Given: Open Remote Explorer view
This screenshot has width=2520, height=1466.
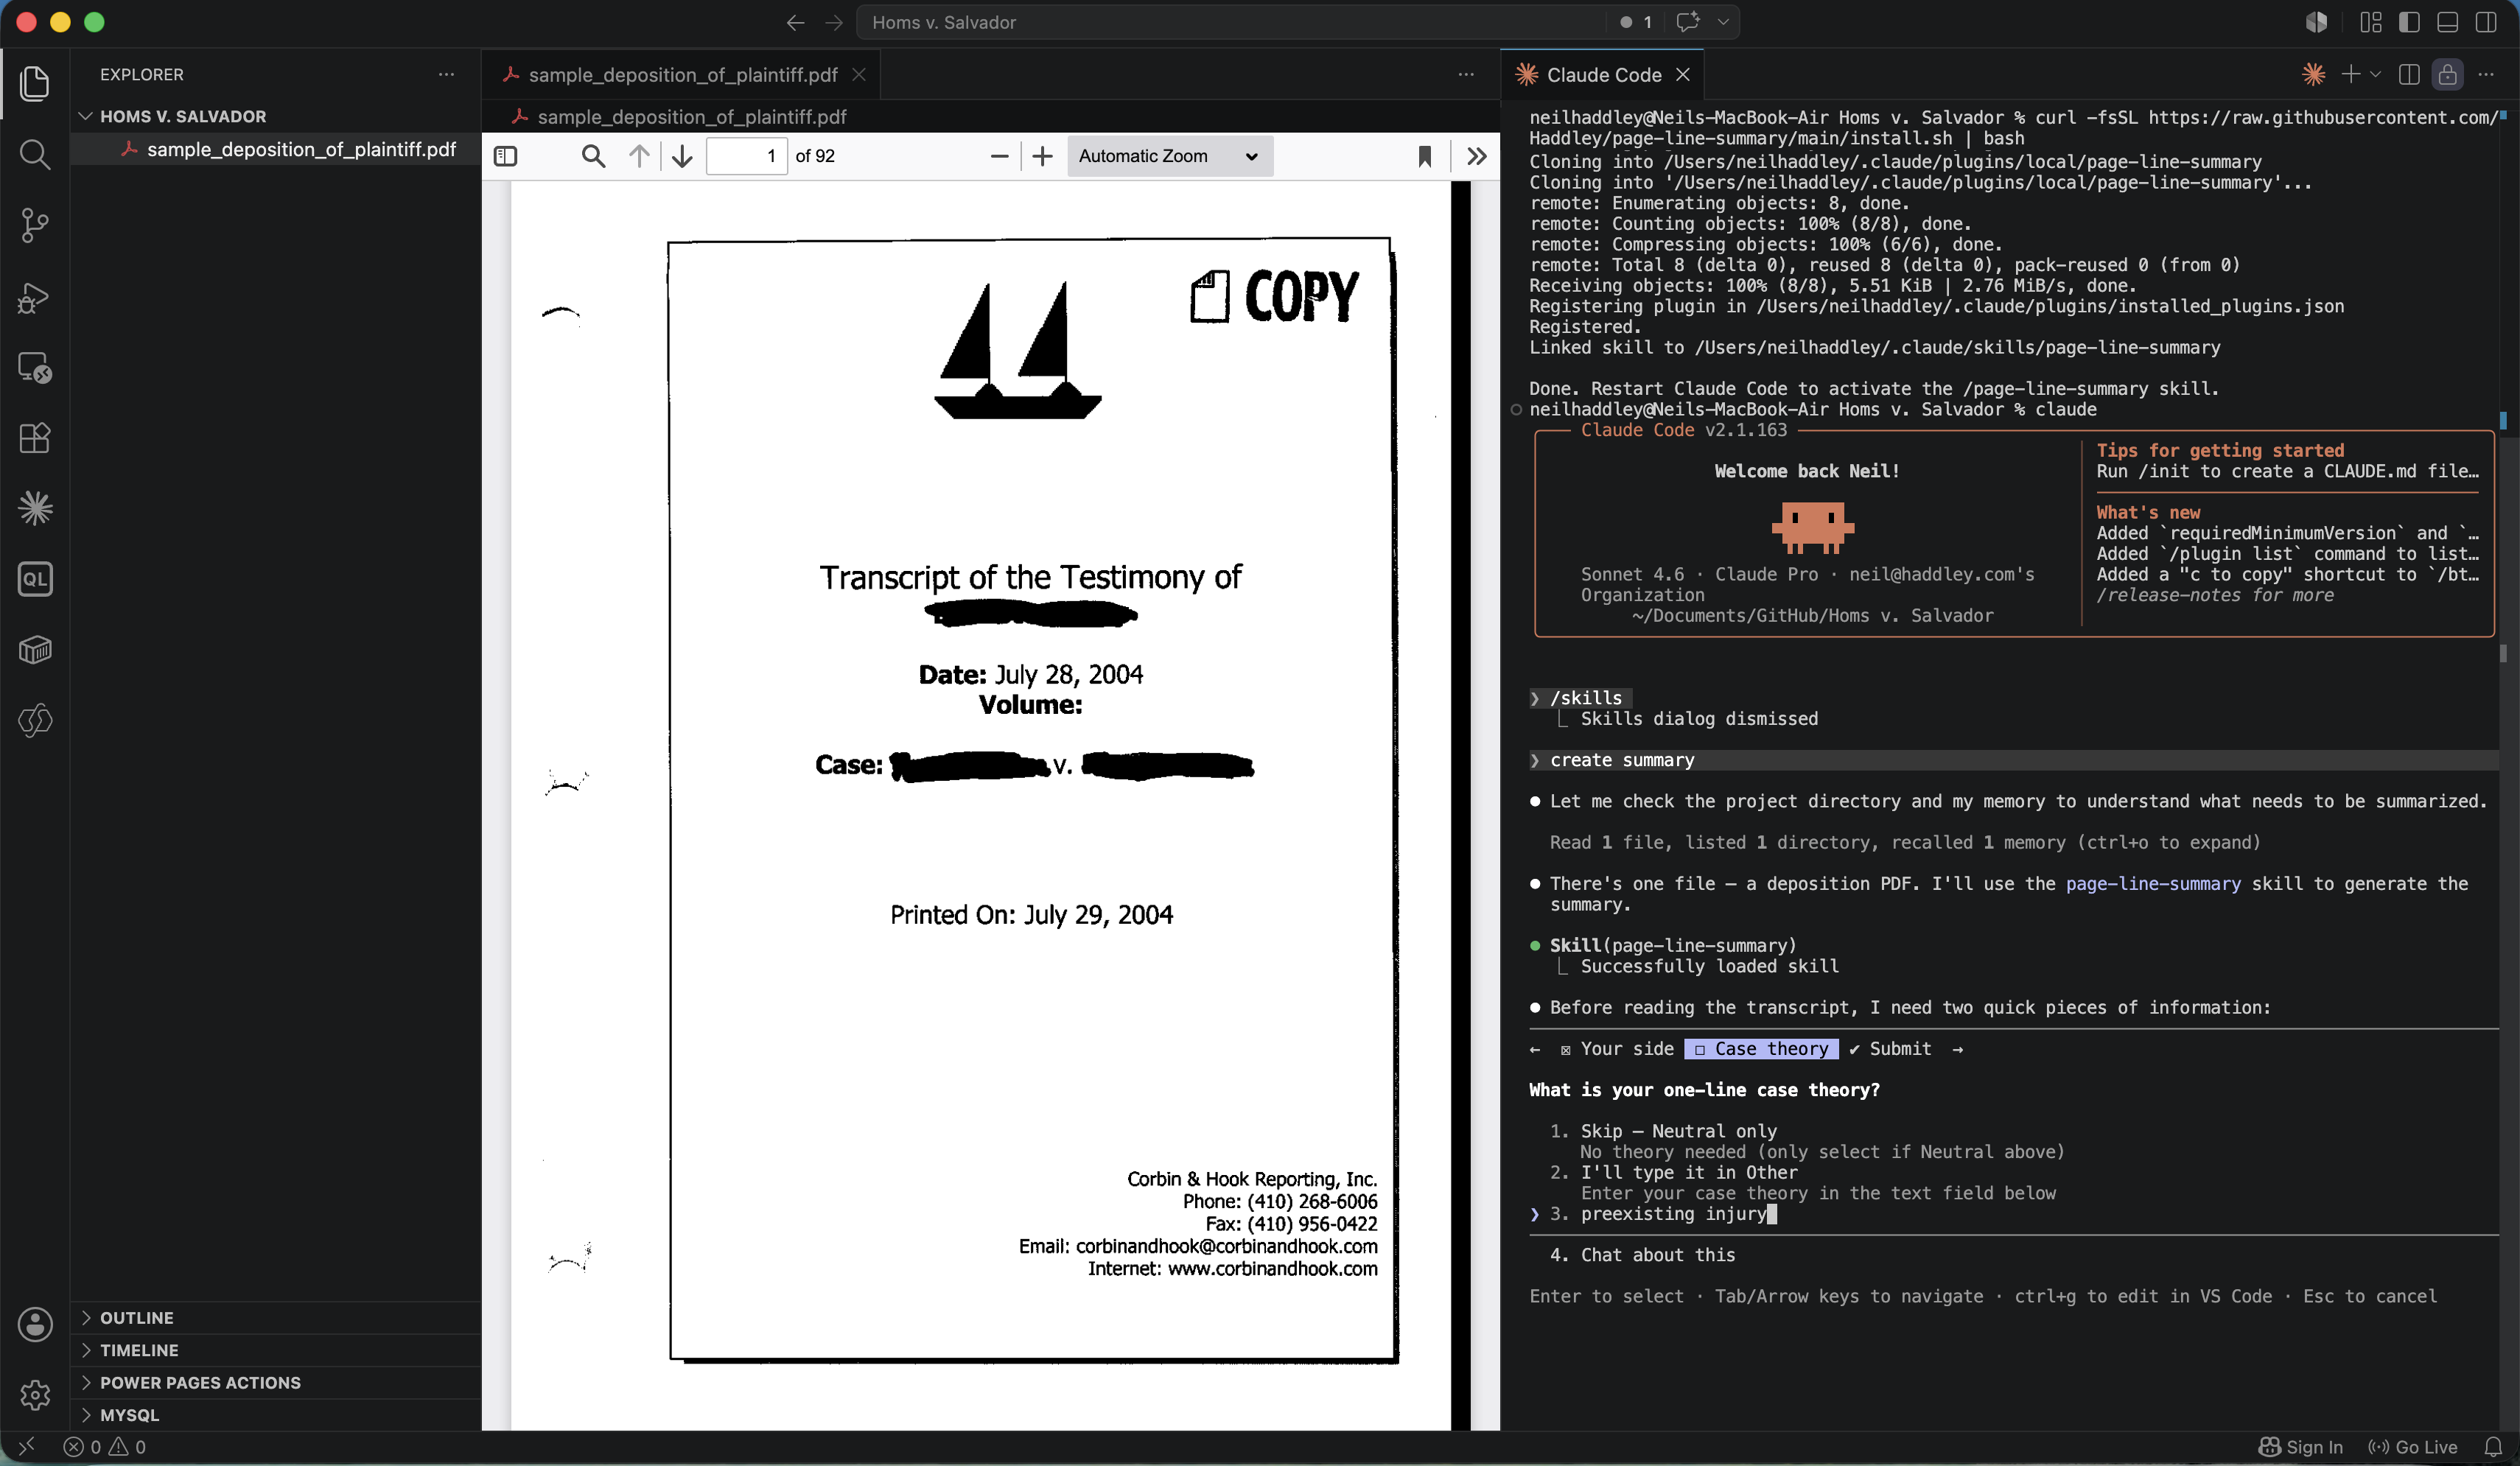Looking at the screenshot, I should coord(35,368).
